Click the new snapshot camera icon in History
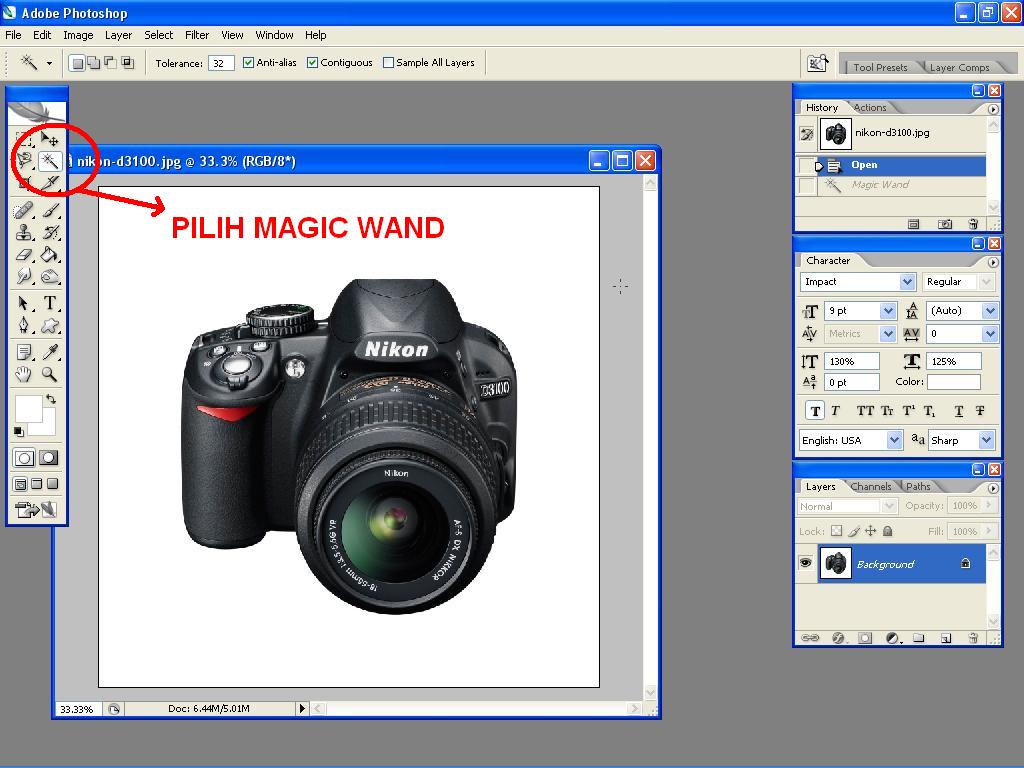 945,224
